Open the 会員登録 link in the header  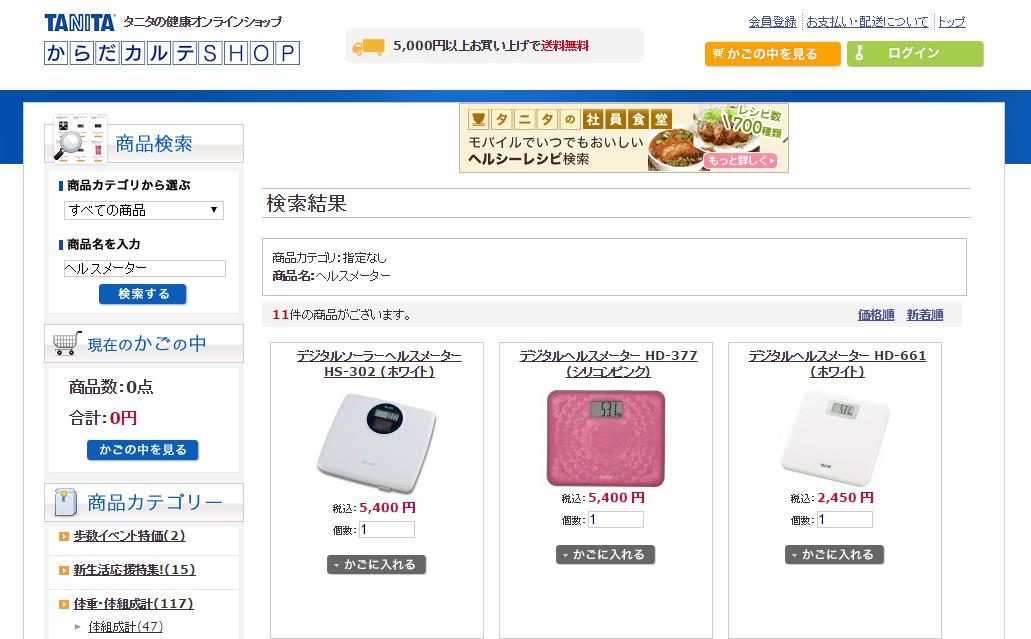(773, 22)
